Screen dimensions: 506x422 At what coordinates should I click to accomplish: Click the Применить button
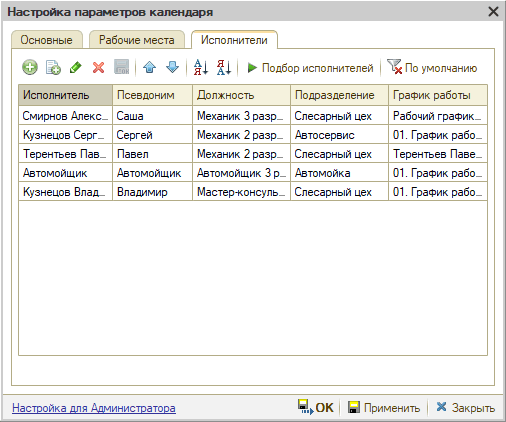coord(384,408)
